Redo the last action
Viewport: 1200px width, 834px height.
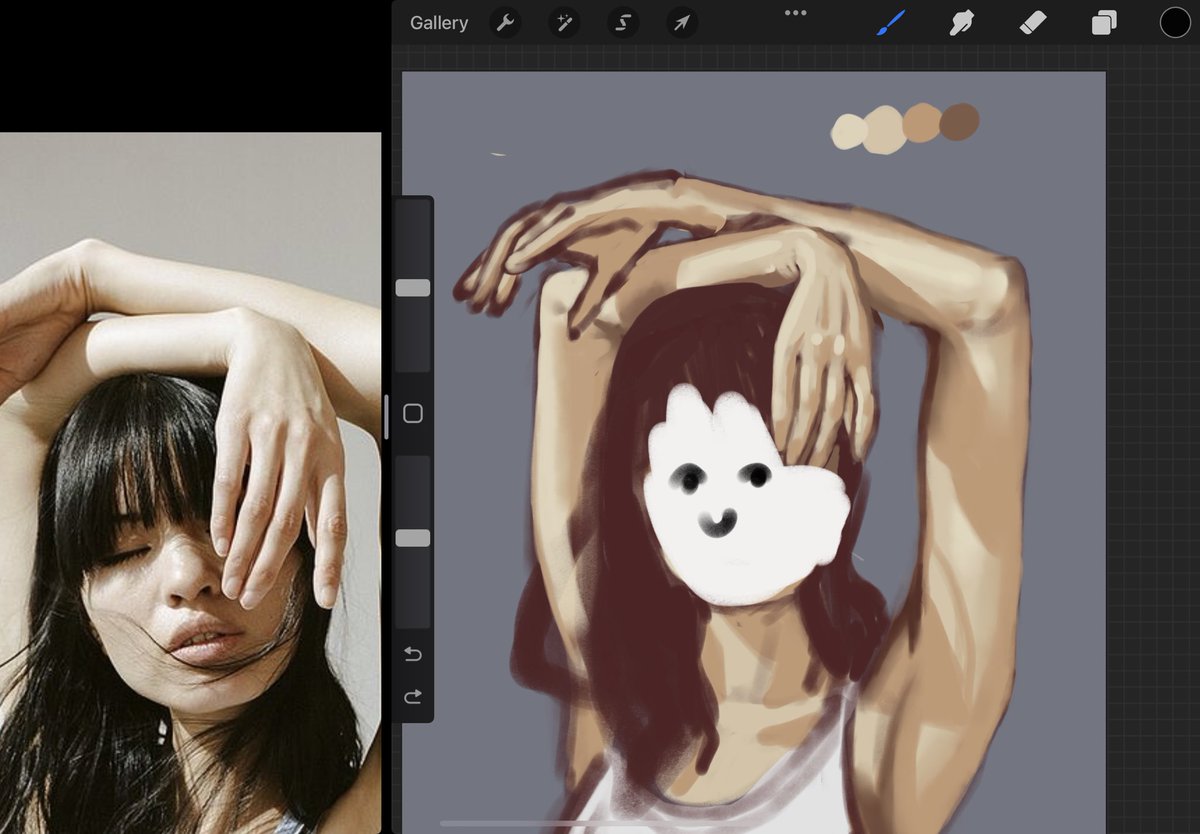413,697
